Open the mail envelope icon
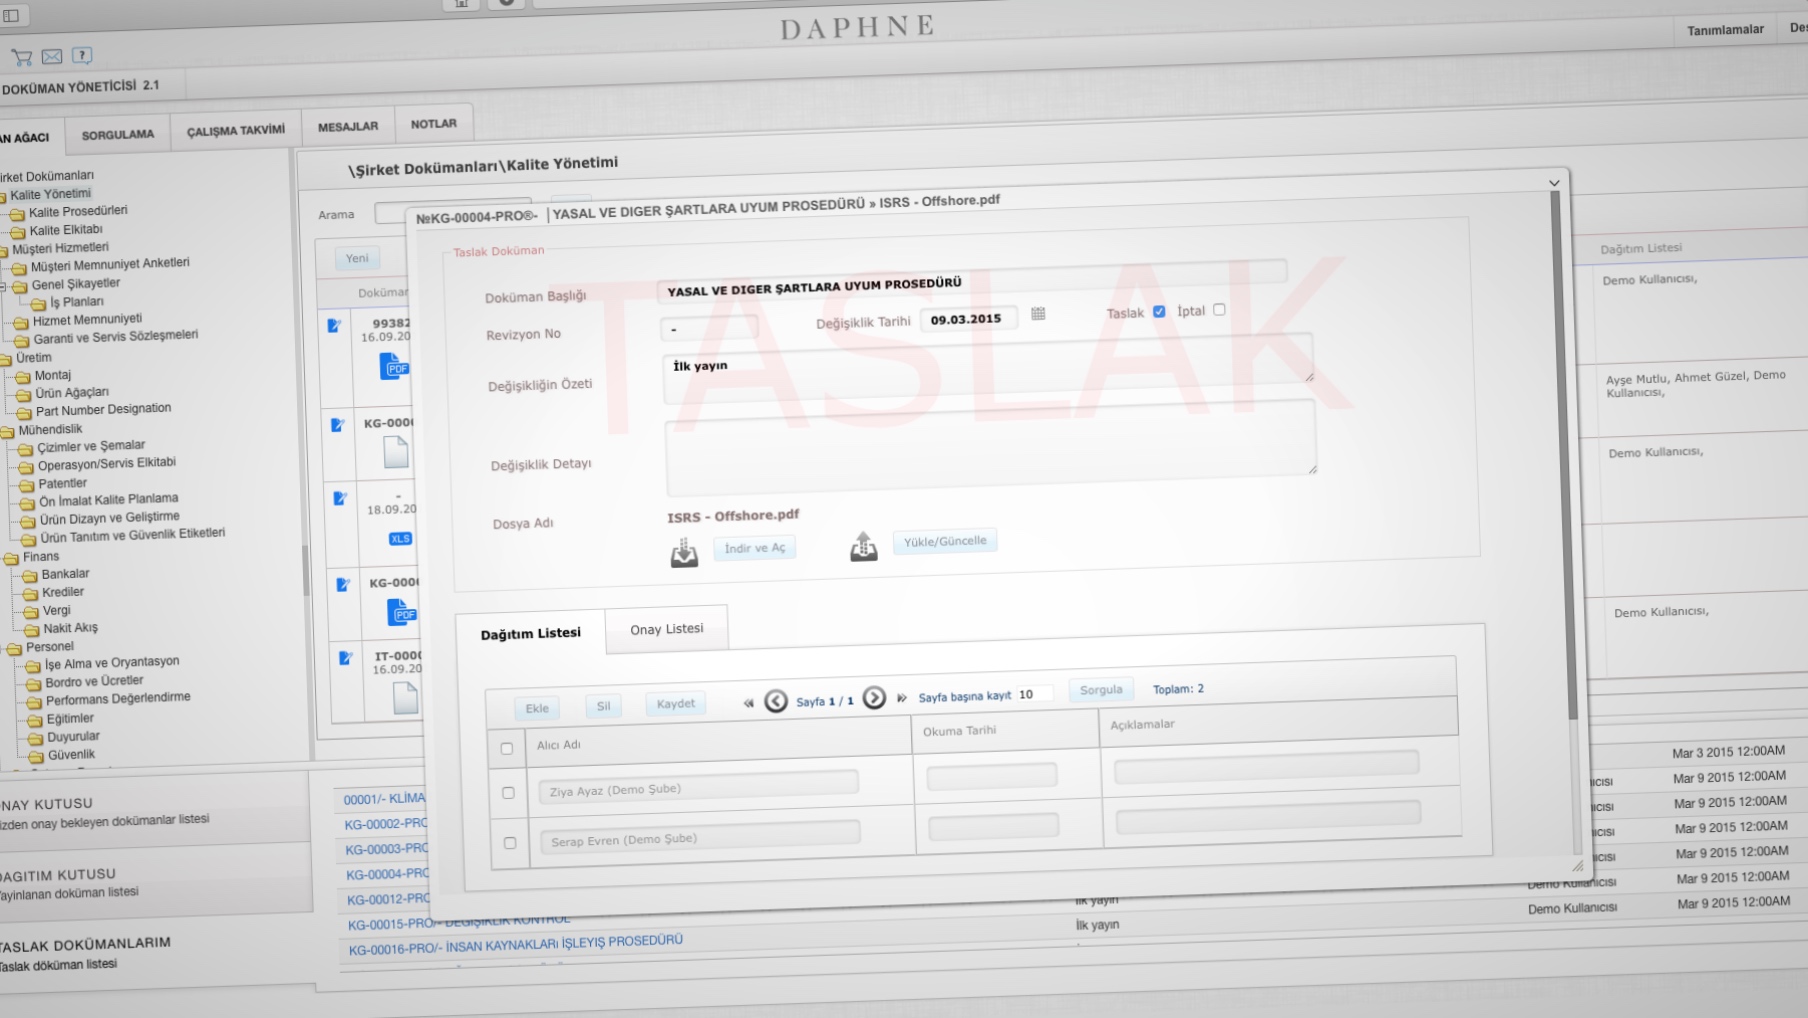The image size is (1808, 1018). click(52, 57)
